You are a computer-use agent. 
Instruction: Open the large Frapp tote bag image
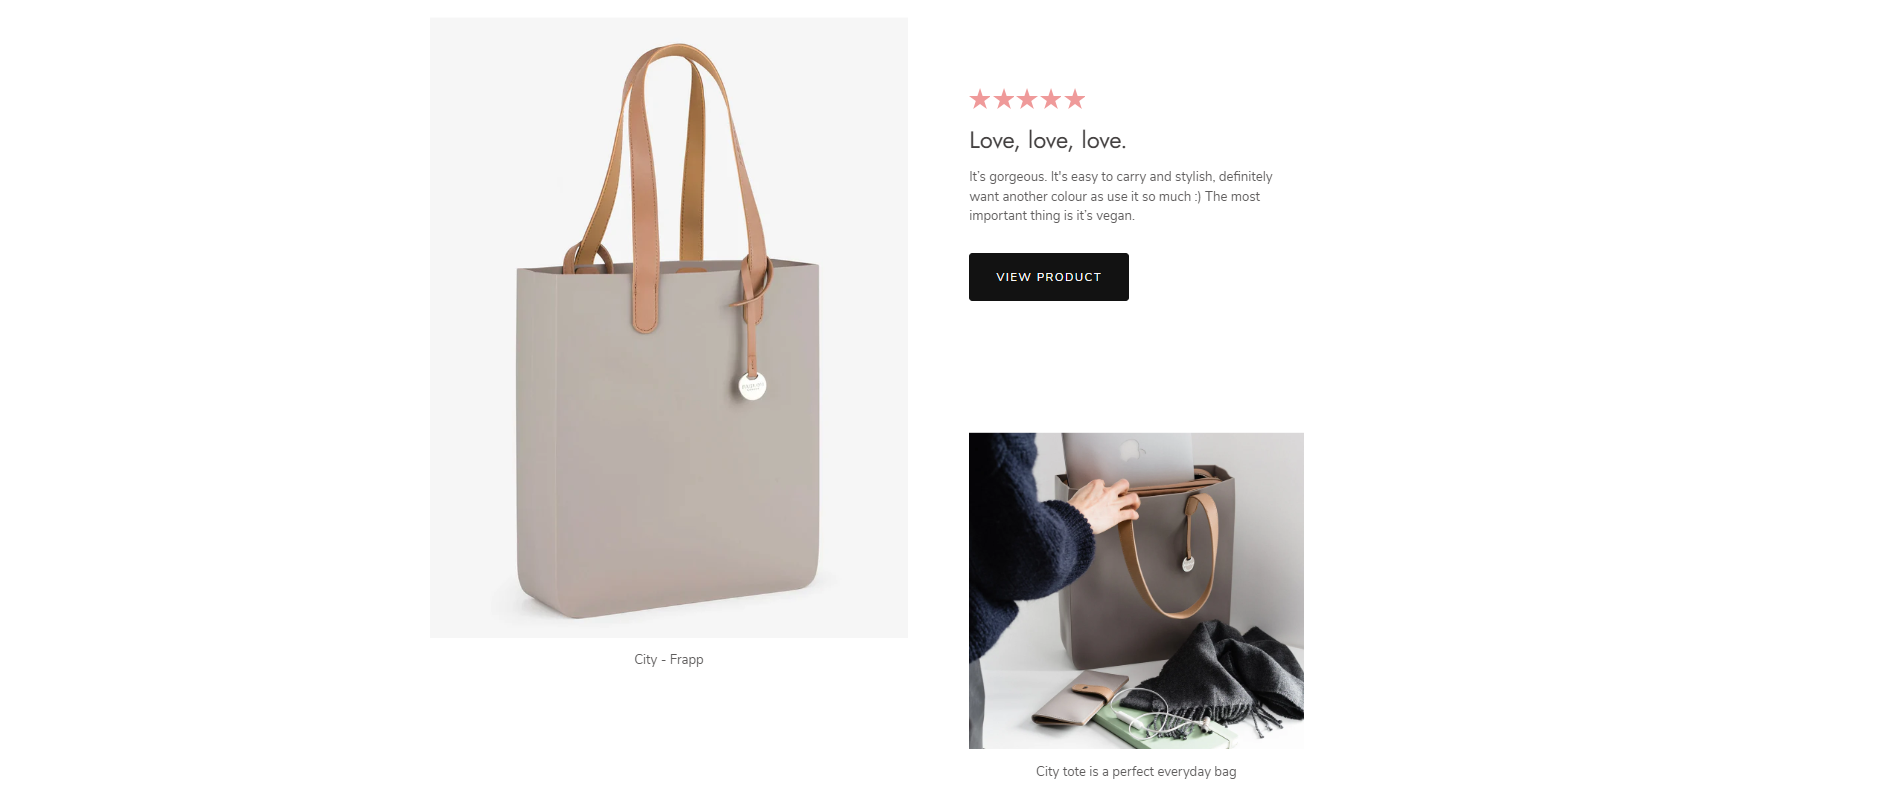coord(669,328)
